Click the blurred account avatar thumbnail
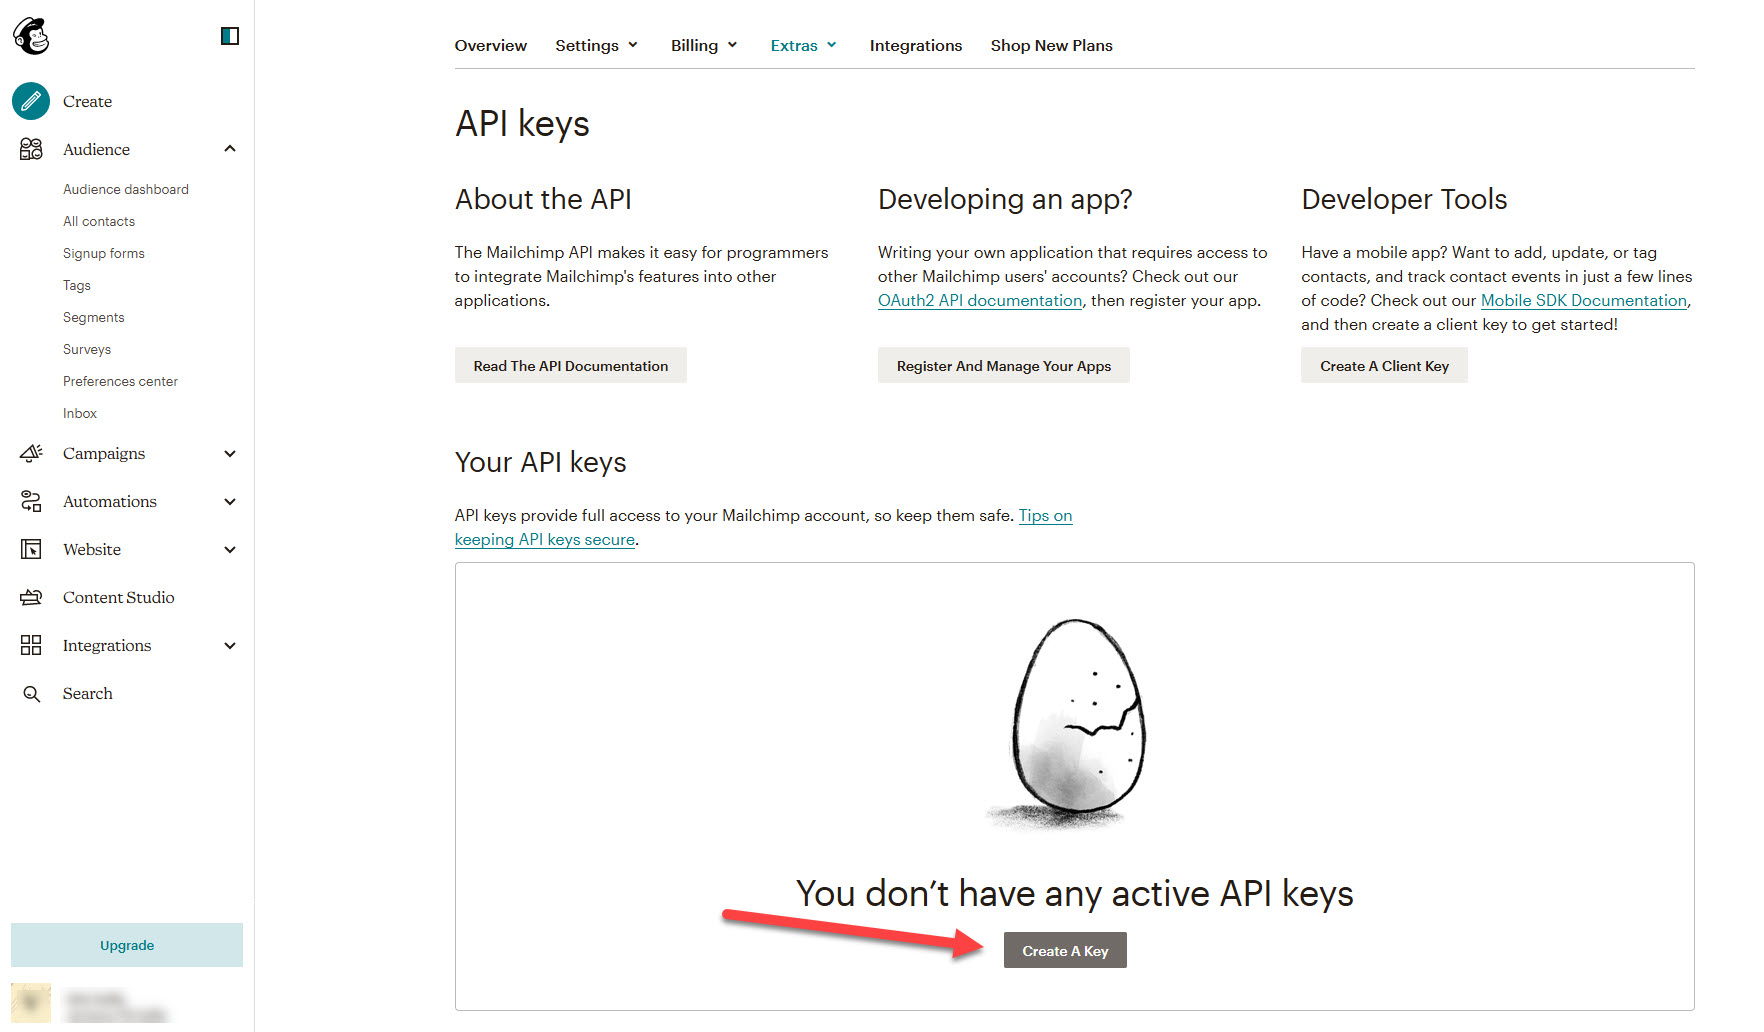Screen dimensions: 1764x1032 coord(31,1002)
